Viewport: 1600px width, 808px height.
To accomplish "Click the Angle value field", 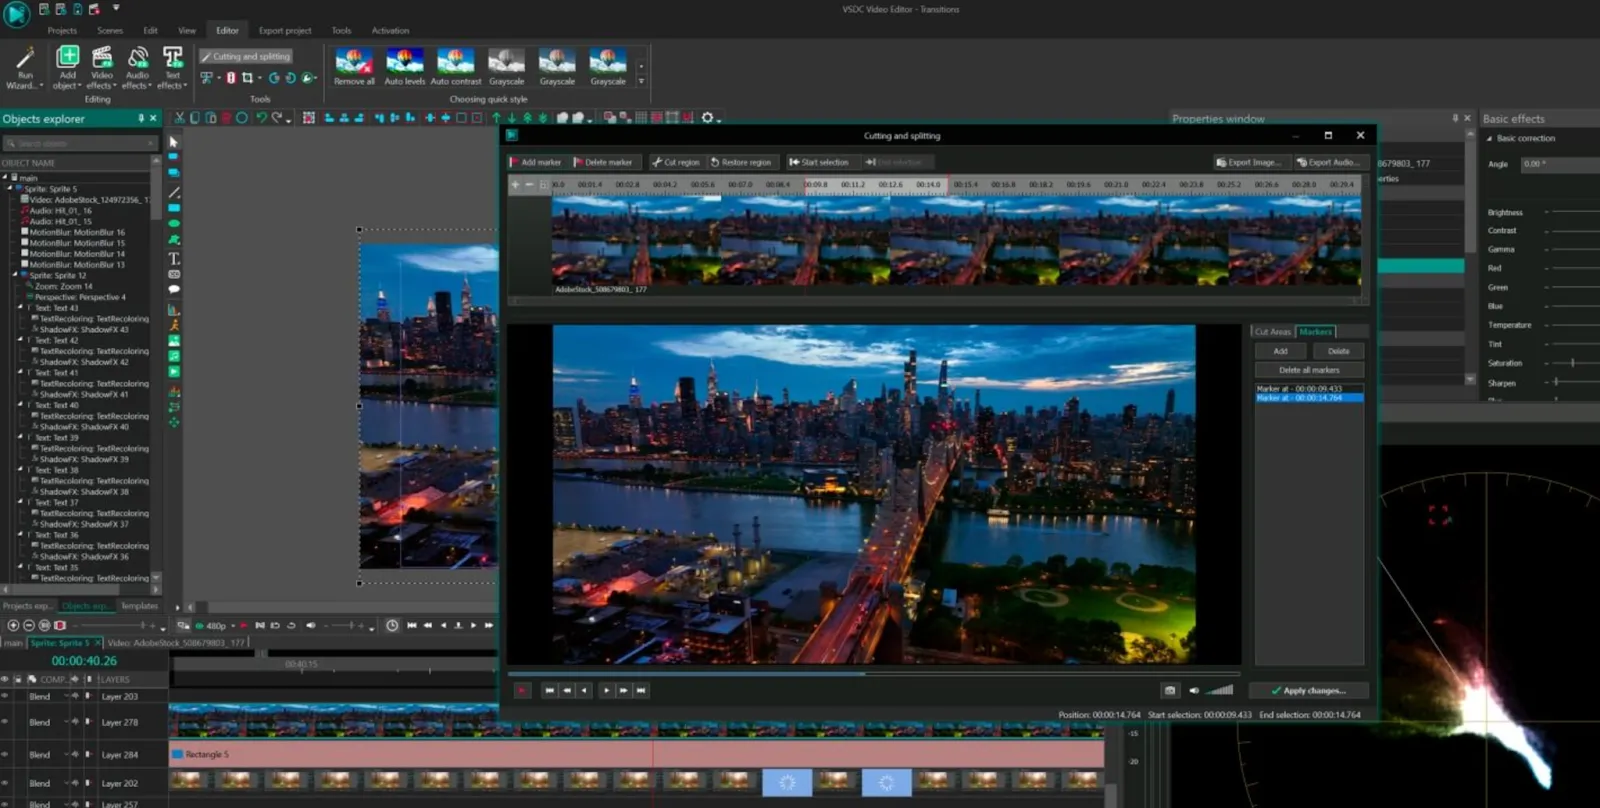I will tap(1560, 163).
